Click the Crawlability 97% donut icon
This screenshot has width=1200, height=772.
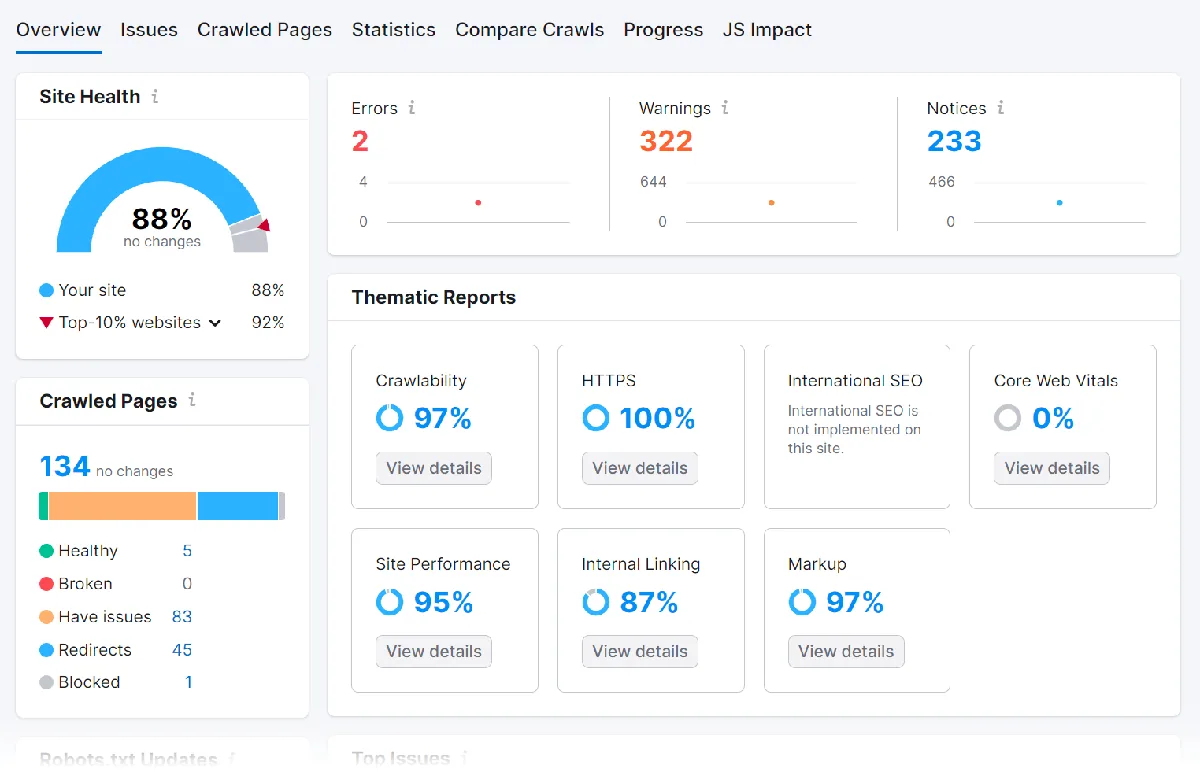[x=390, y=418]
